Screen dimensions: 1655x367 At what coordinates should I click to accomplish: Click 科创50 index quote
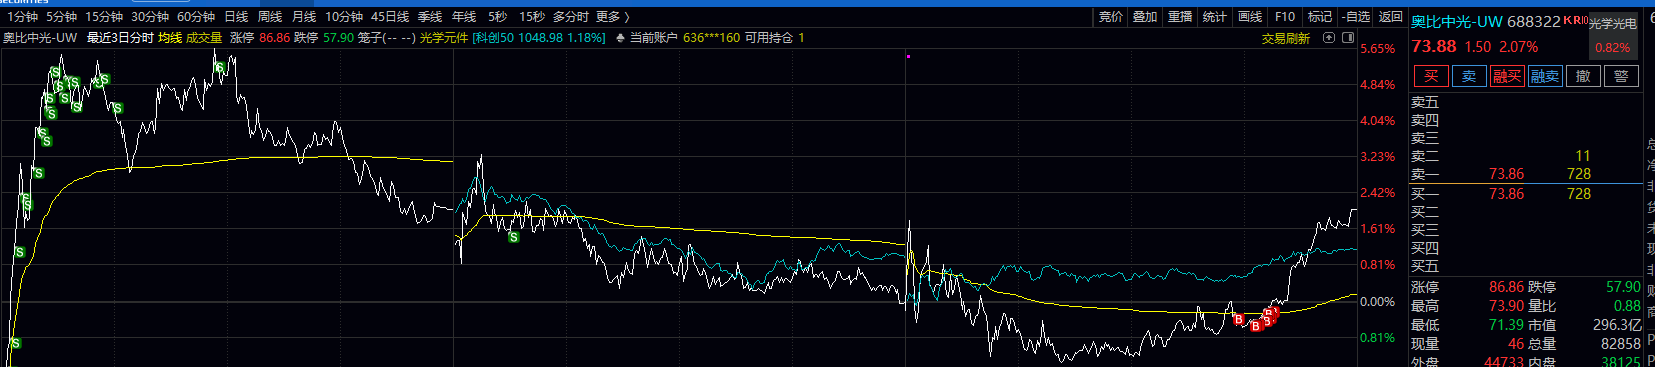point(540,38)
